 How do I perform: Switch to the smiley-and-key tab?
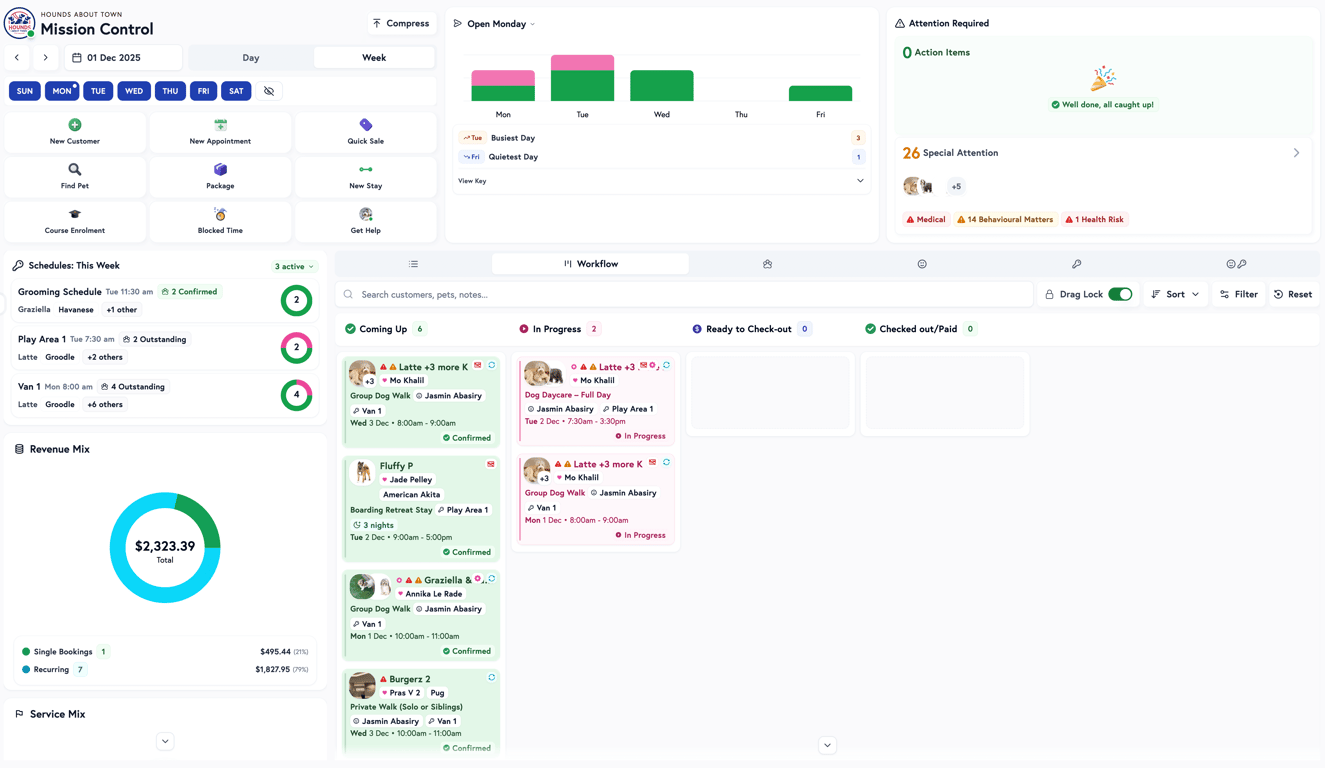point(1236,264)
